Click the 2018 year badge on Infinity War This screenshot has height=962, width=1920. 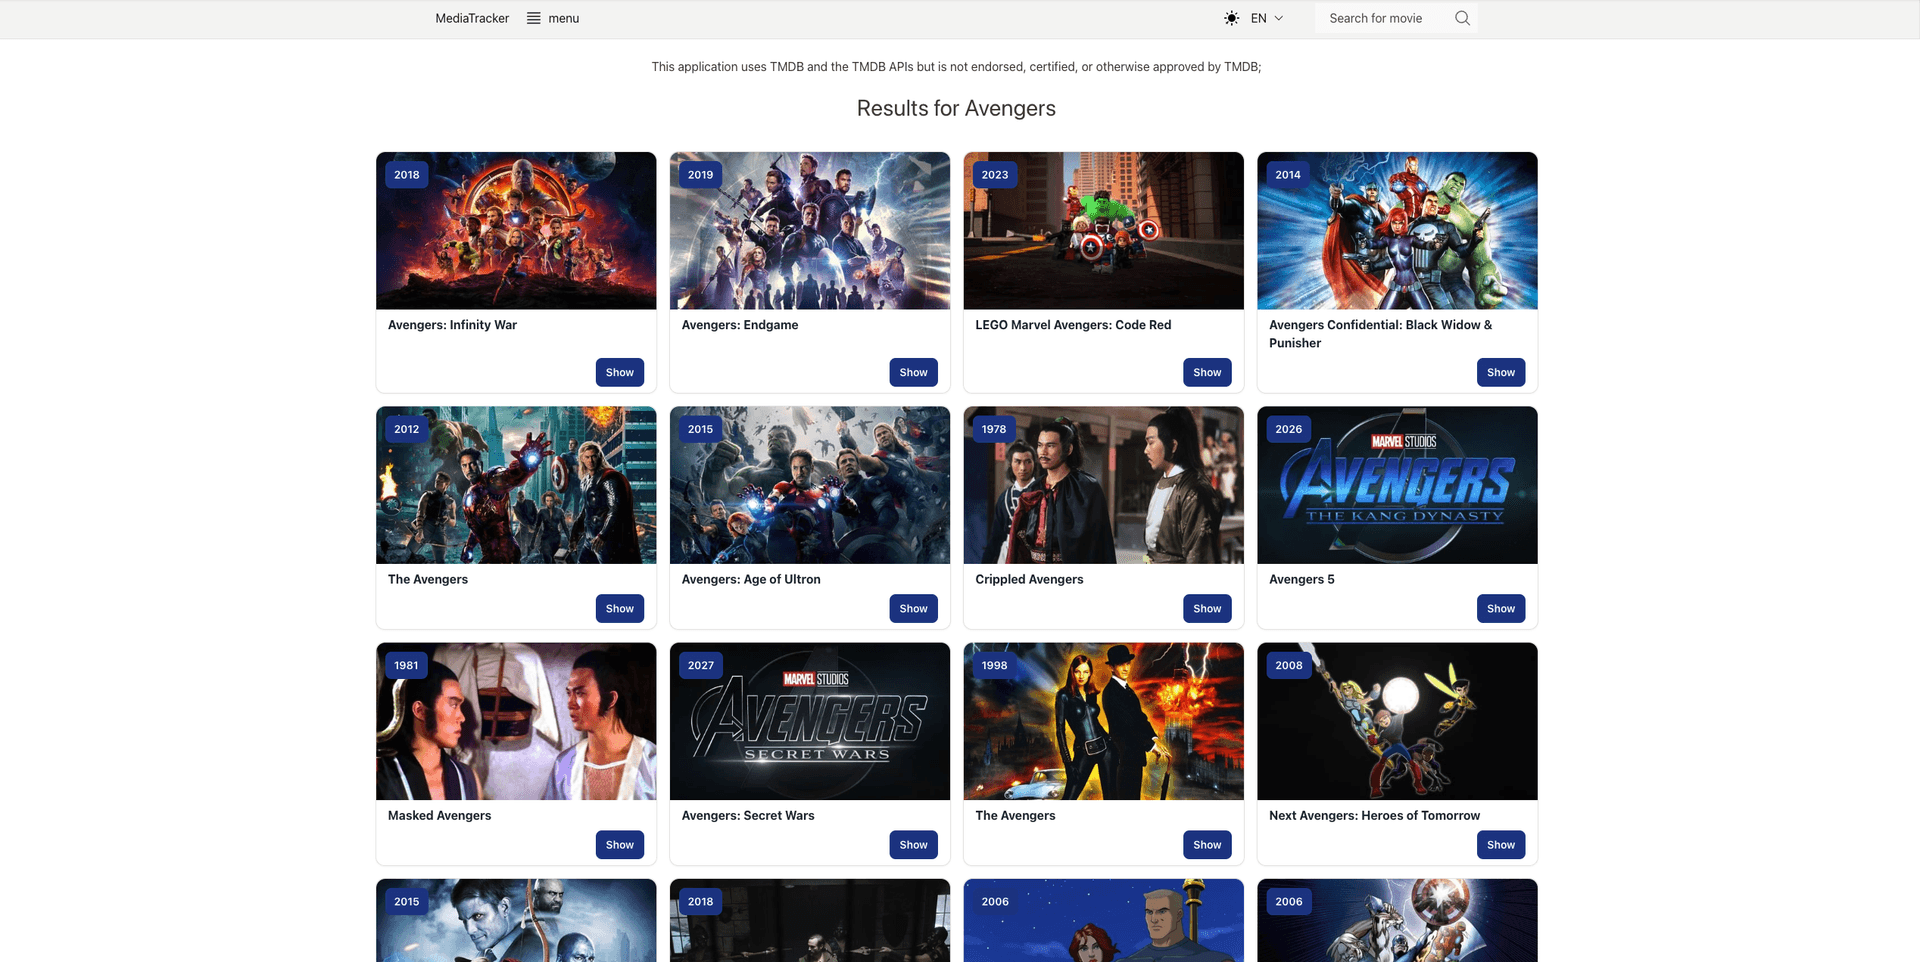(x=407, y=175)
